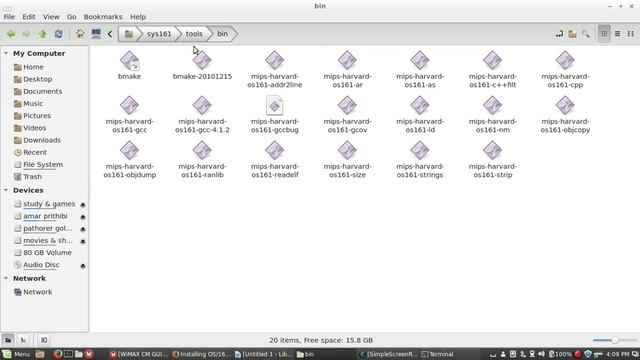The height and width of the screenshot is (360, 640).
Task: Click the volume icon in tray
Action: (x=541, y=354)
